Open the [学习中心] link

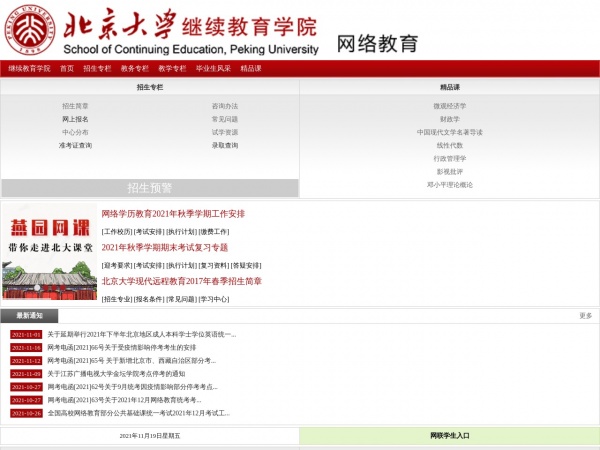click(x=214, y=299)
